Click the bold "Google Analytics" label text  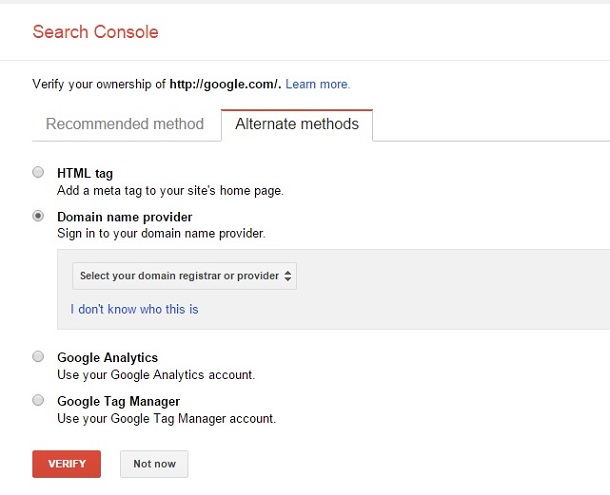(x=107, y=357)
